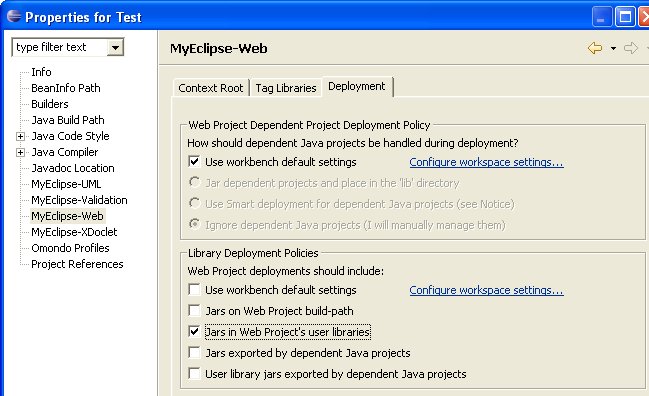This screenshot has width=649, height=396.
Task: Switch to the Tag Libraries tab
Action: (x=286, y=88)
